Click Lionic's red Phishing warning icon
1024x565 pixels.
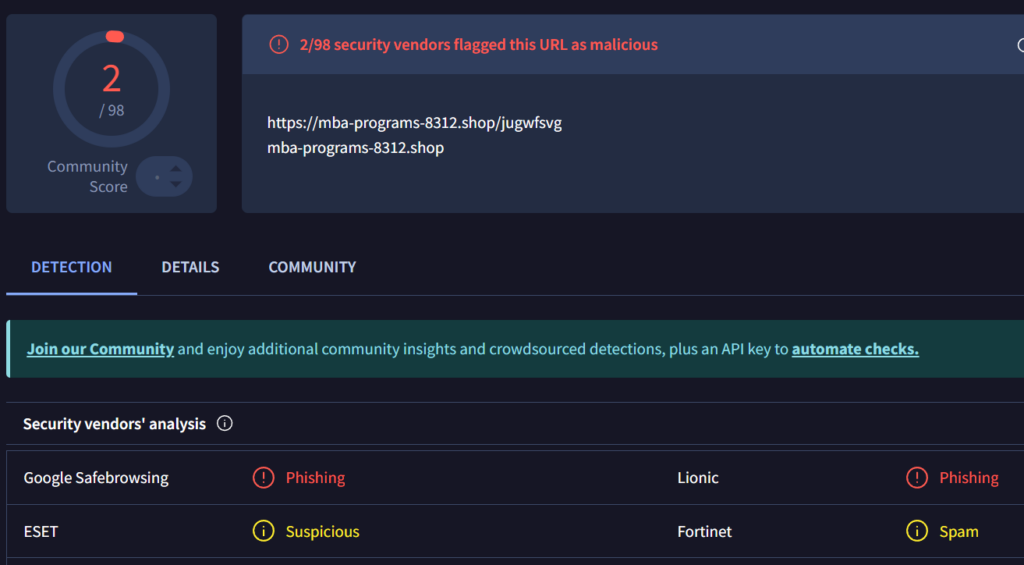[x=917, y=478]
